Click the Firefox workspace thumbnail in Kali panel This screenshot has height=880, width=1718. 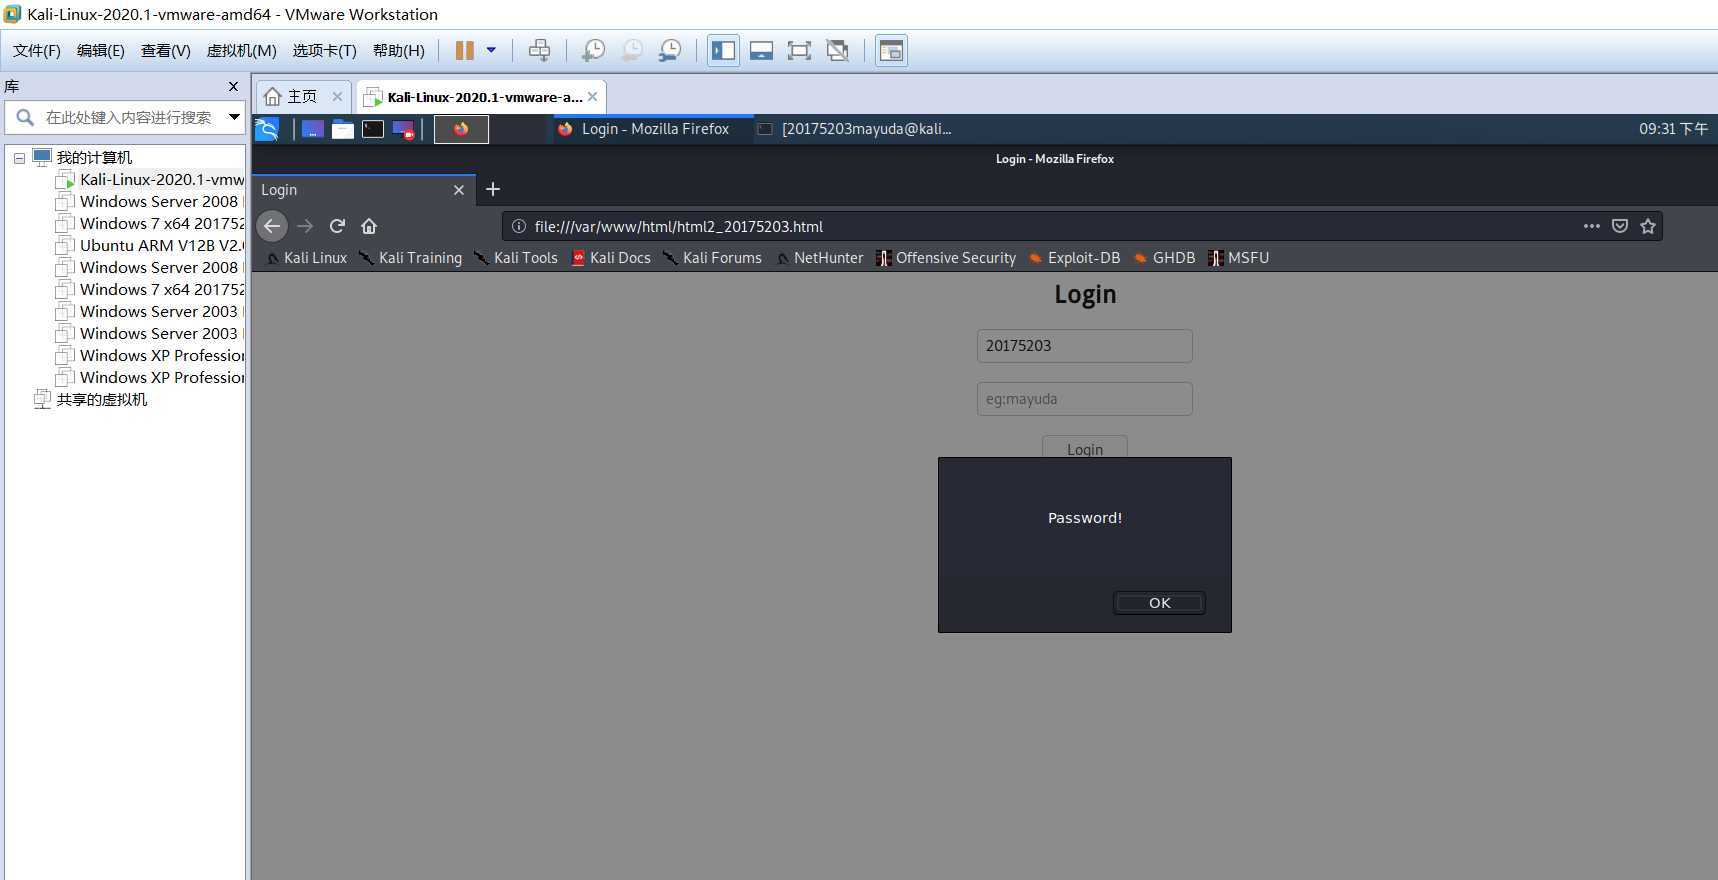coord(461,129)
